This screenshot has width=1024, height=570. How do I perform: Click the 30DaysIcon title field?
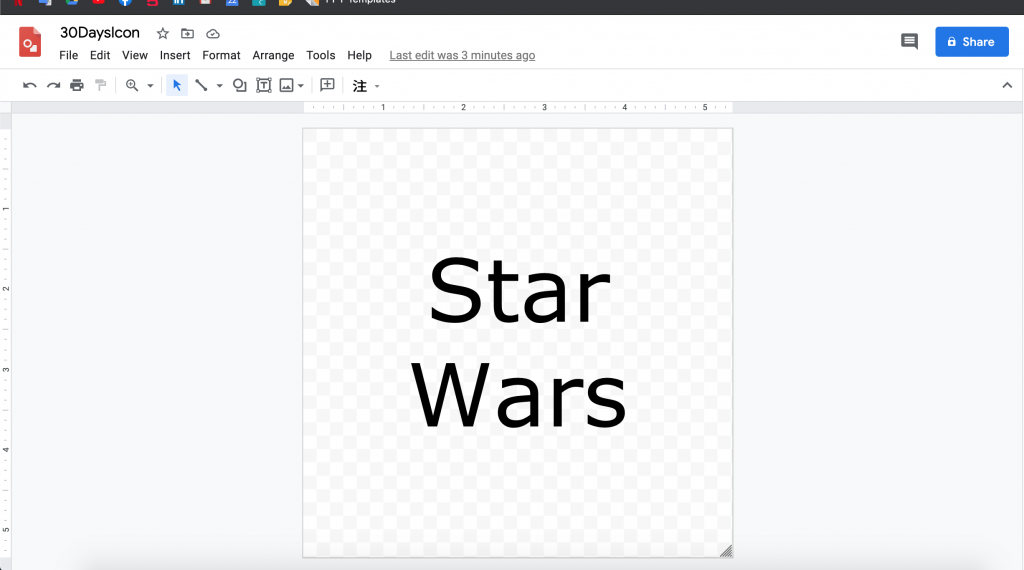tap(100, 33)
